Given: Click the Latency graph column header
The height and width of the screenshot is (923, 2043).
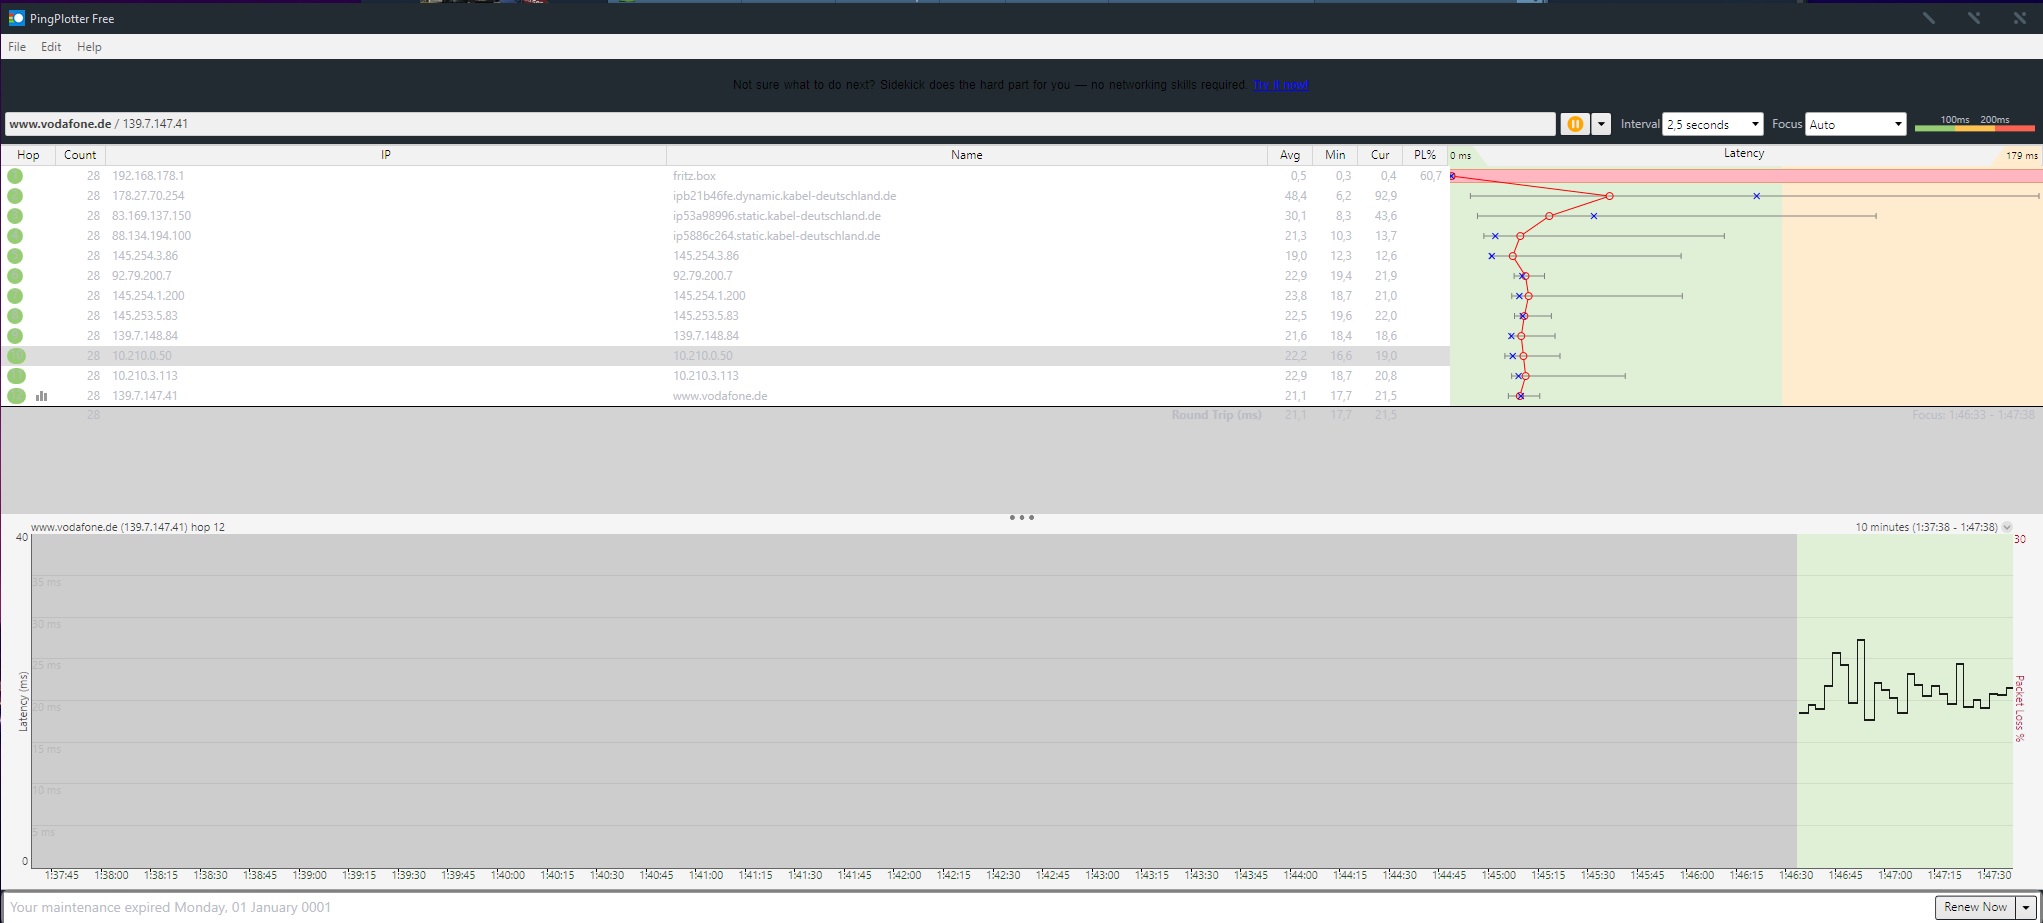Looking at the screenshot, I should 1744,154.
